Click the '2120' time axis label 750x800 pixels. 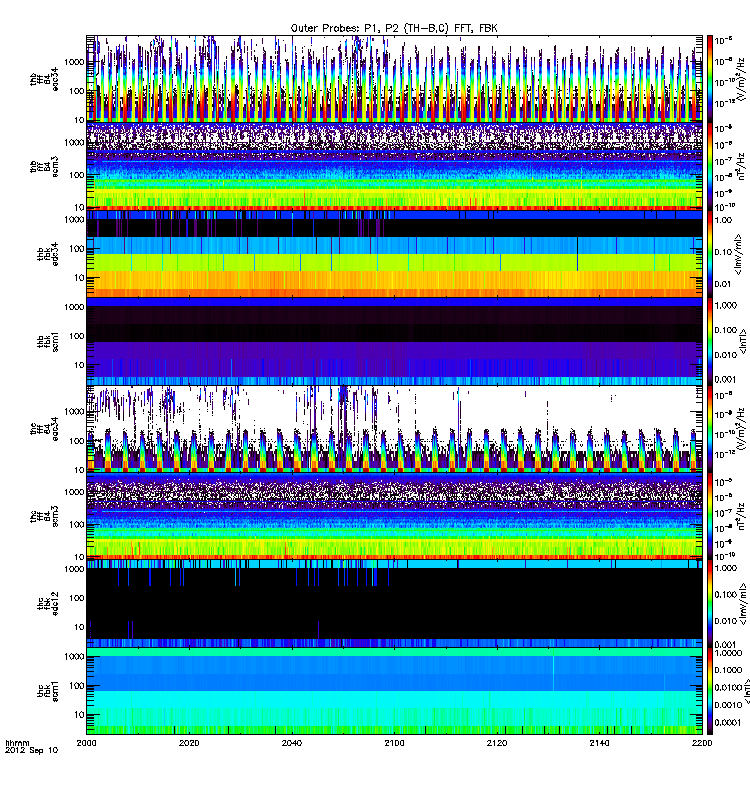click(x=496, y=743)
